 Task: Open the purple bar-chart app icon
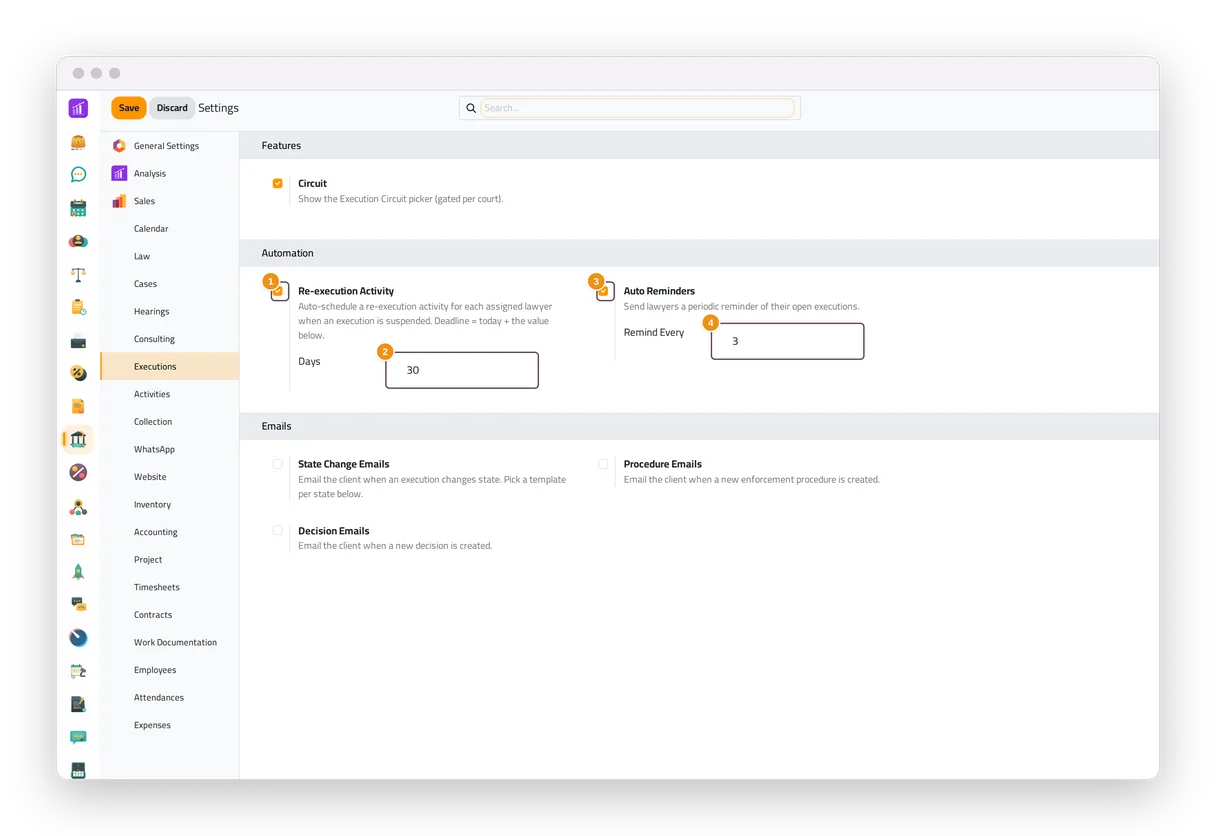coord(78,108)
